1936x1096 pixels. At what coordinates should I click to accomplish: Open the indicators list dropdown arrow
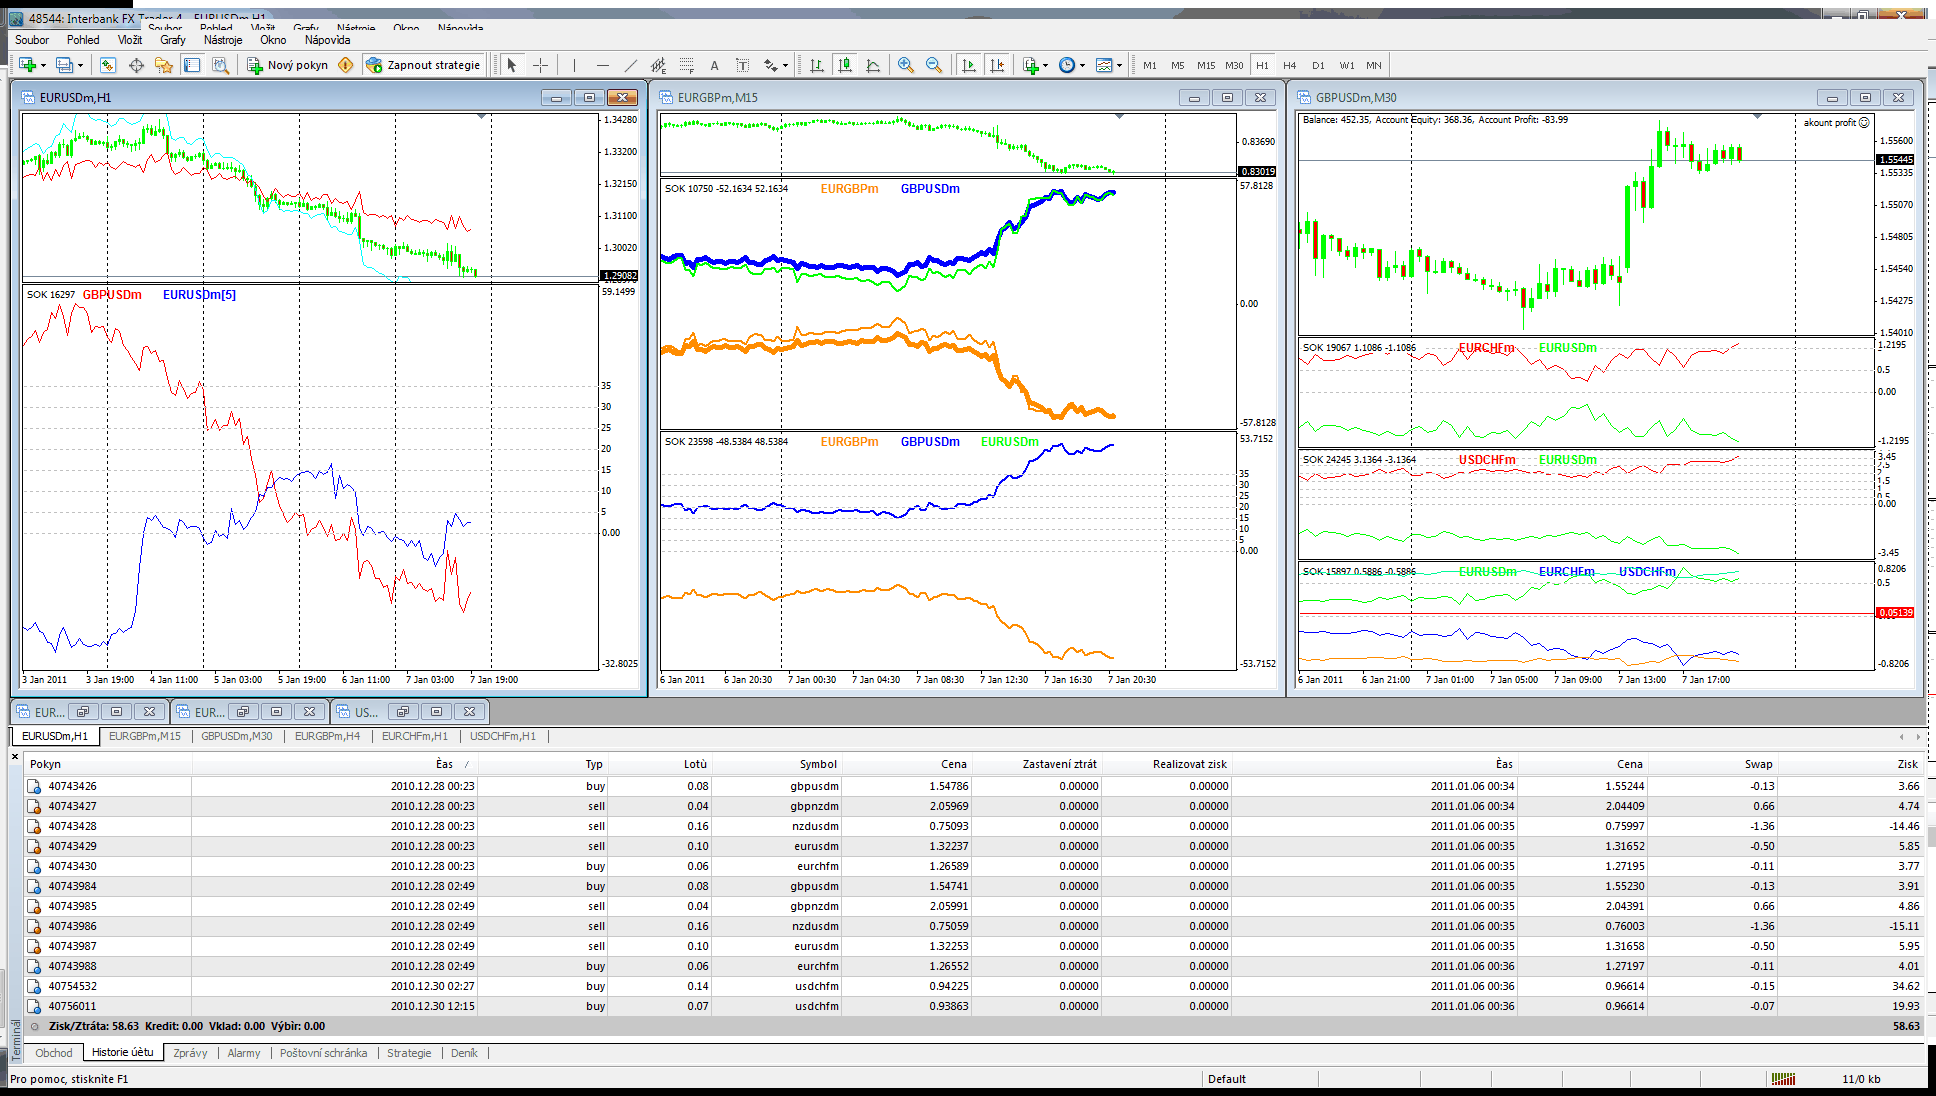[x=1046, y=65]
